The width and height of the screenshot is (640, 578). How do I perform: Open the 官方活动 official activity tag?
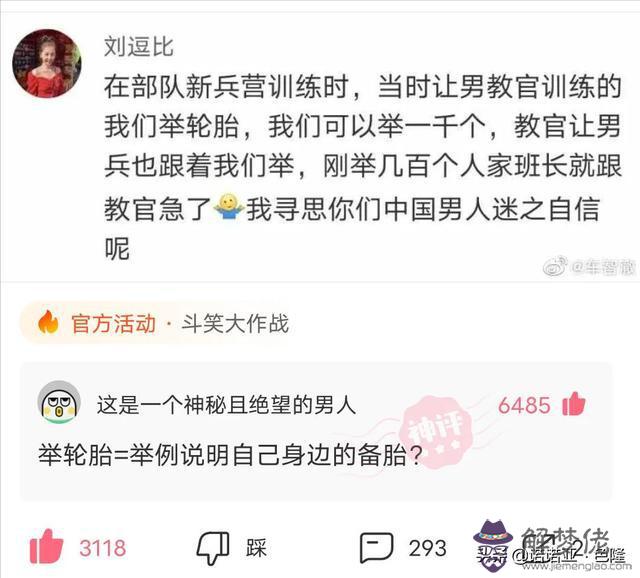pos(113,323)
